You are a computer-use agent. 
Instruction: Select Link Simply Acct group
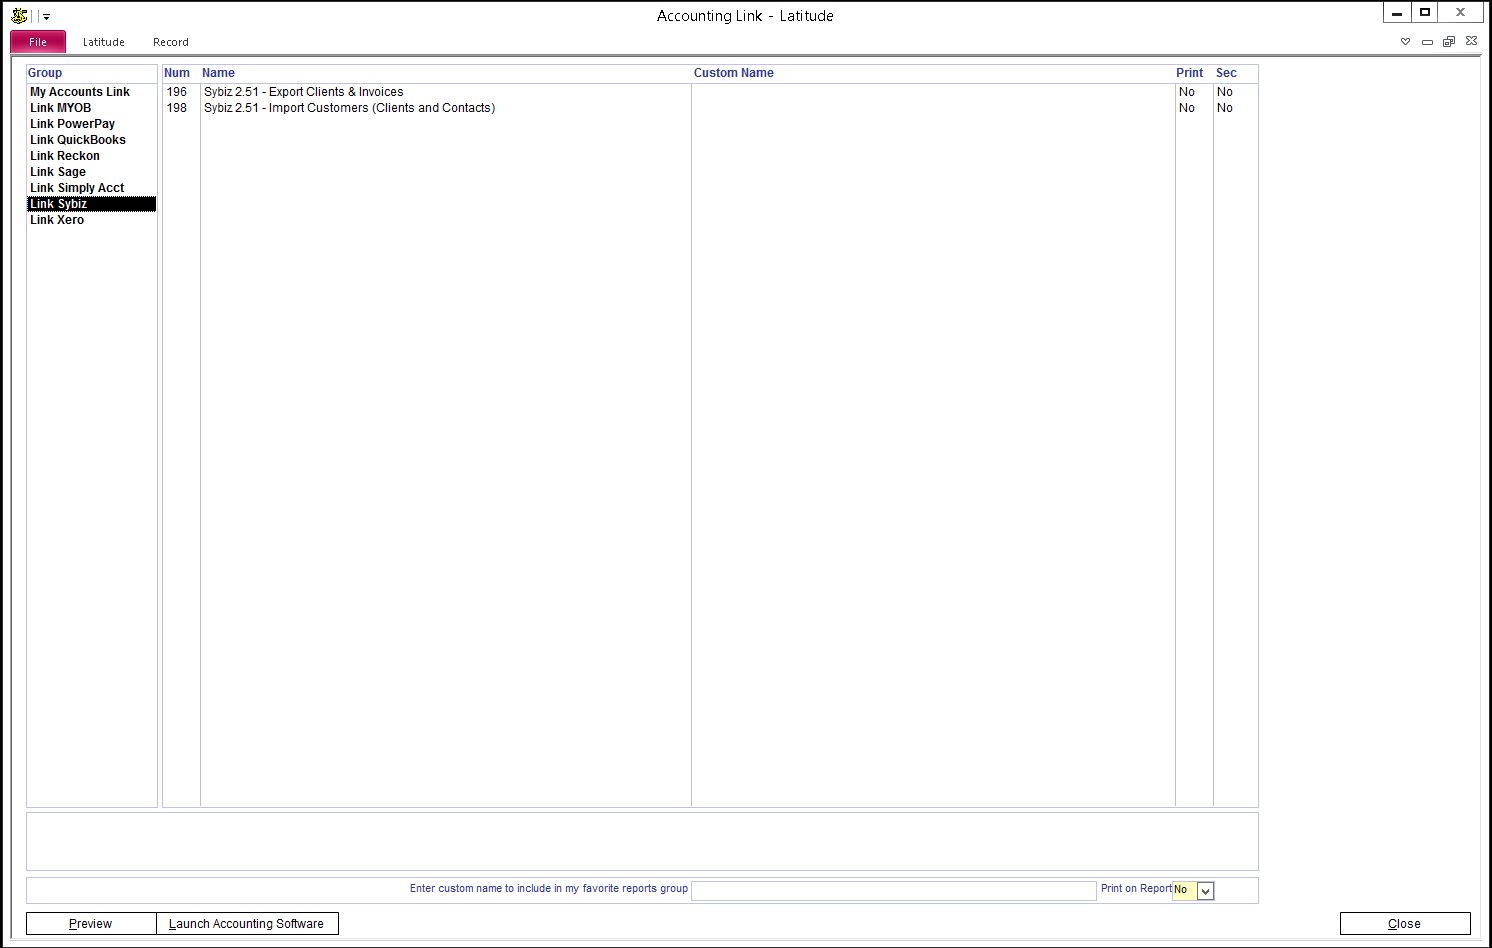click(x=91, y=188)
